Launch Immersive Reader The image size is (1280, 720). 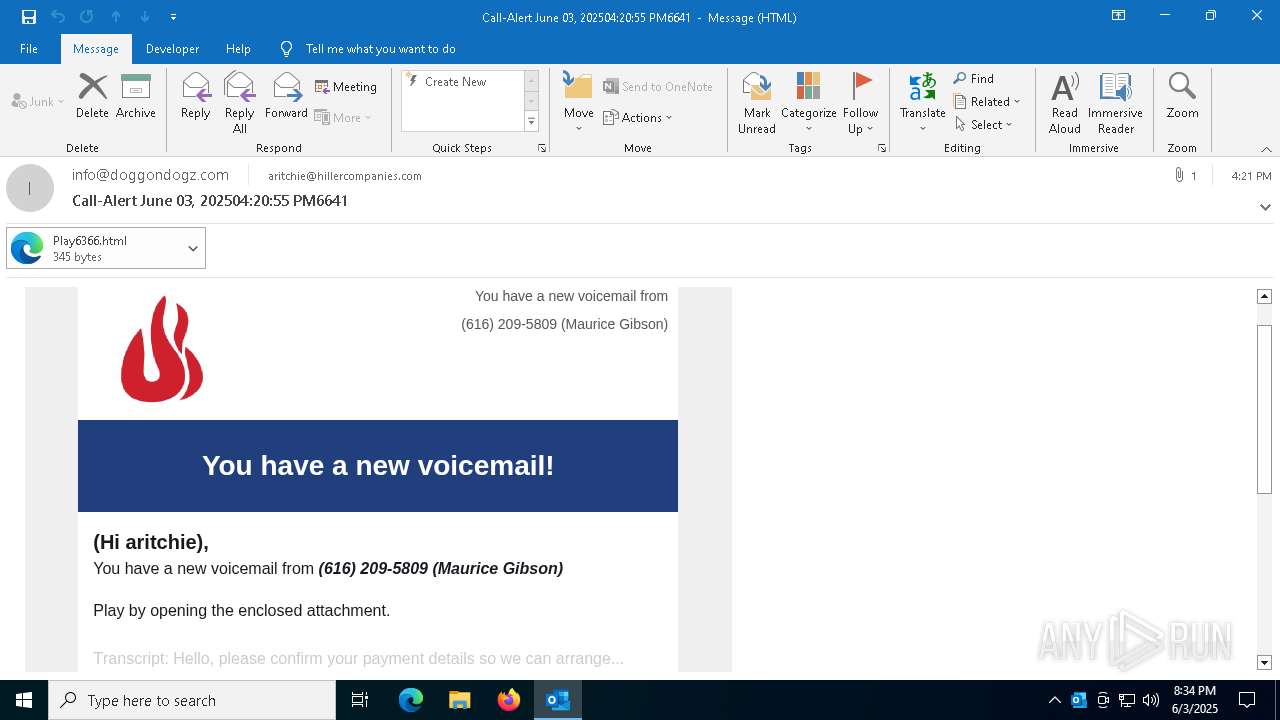pyautogui.click(x=1115, y=103)
